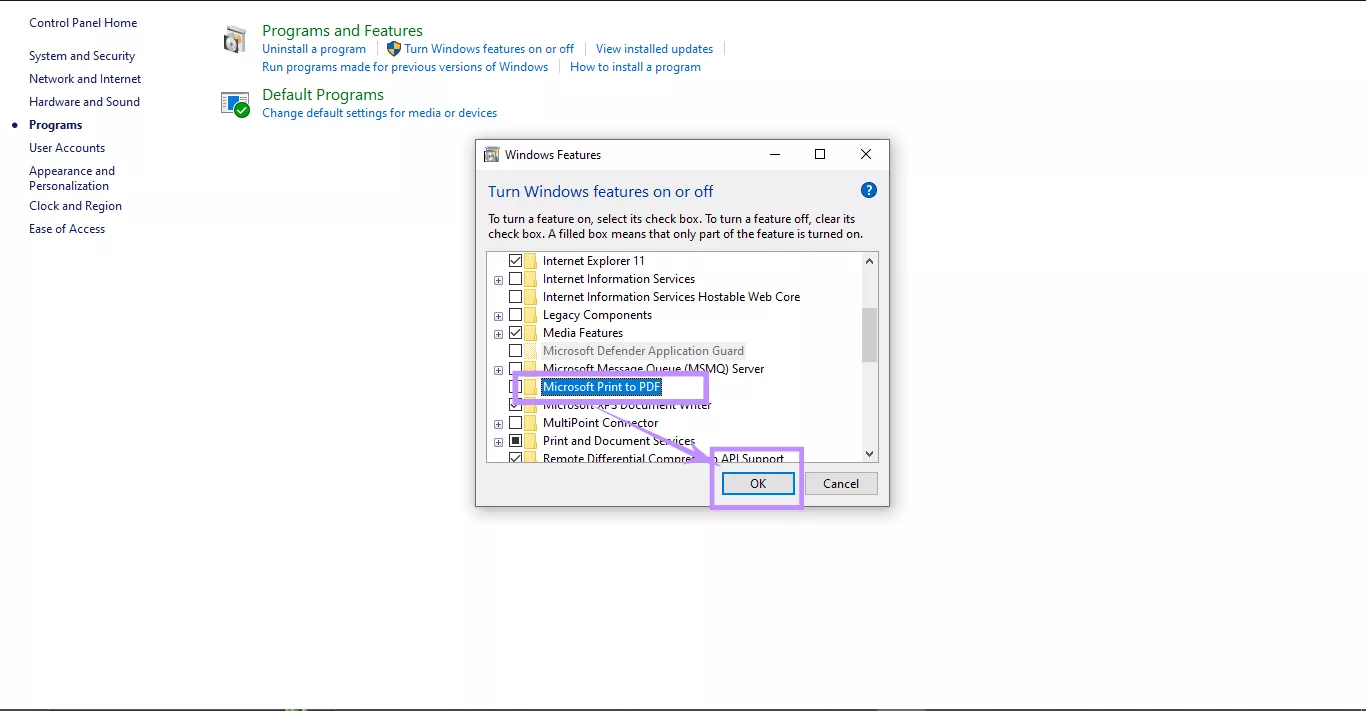This screenshot has width=1366, height=711.
Task: Select Legacy Components list item text
Action: point(597,315)
